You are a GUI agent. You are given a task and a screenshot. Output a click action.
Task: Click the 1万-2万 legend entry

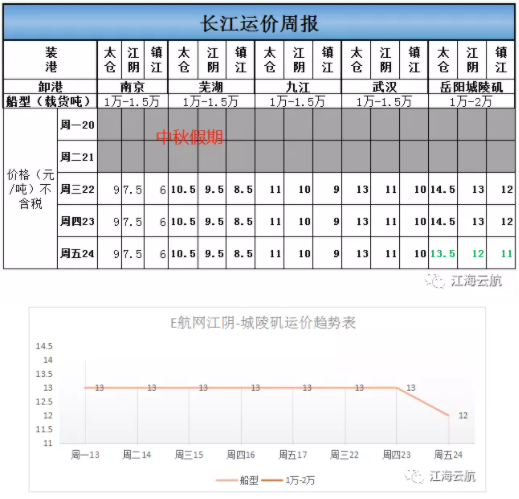(289, 480)
